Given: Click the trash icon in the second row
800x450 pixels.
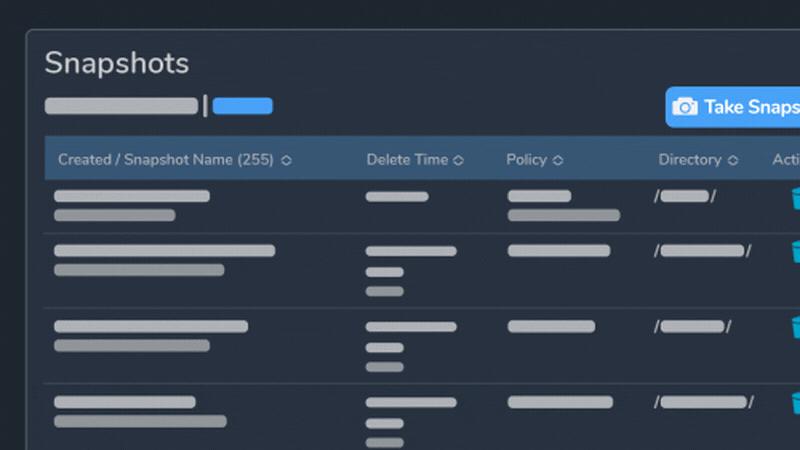Looking at the screenshot, I should [795, 251].
